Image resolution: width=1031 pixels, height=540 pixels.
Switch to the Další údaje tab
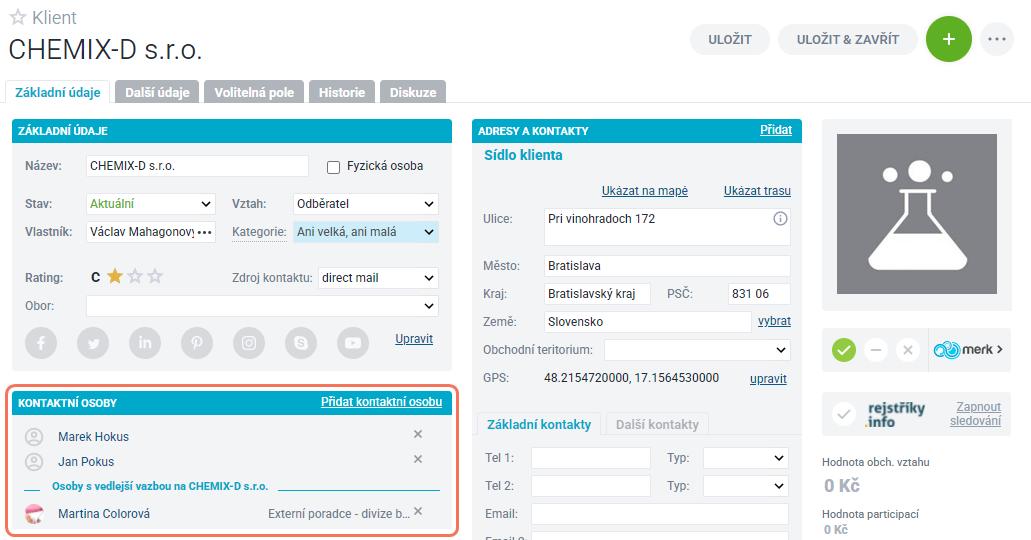click(x=157, y=92)
